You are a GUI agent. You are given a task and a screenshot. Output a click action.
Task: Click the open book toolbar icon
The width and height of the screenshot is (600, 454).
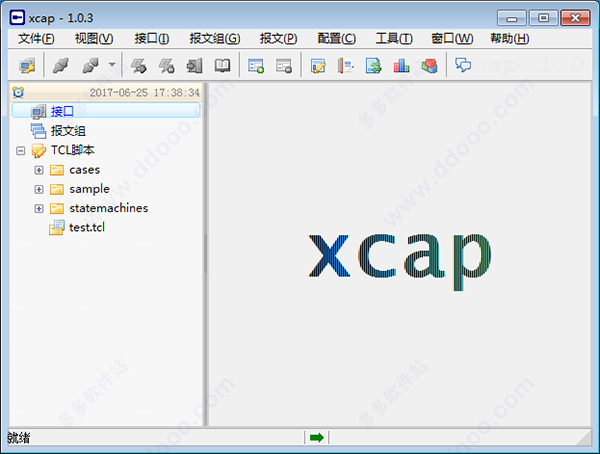(222, 65)
